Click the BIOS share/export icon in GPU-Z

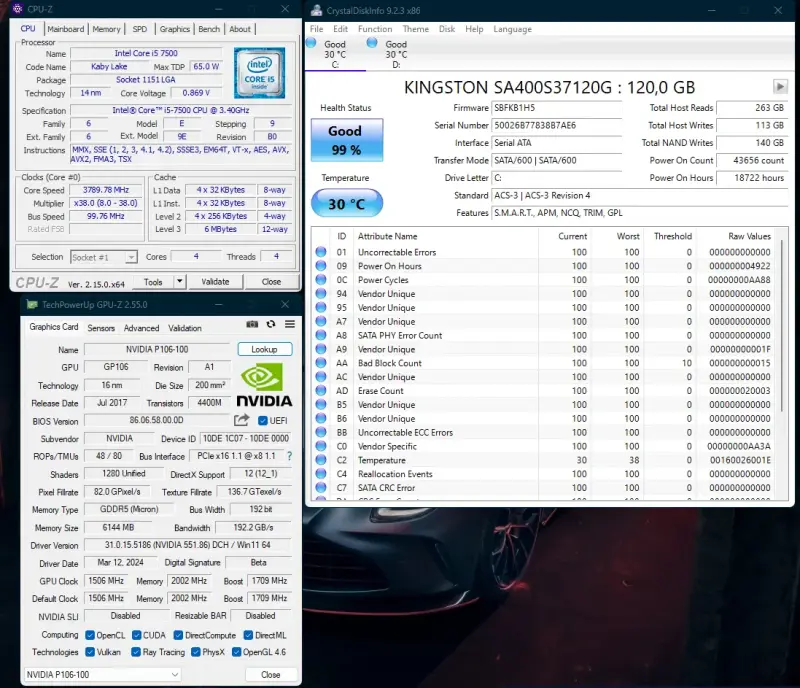point(241,420)
